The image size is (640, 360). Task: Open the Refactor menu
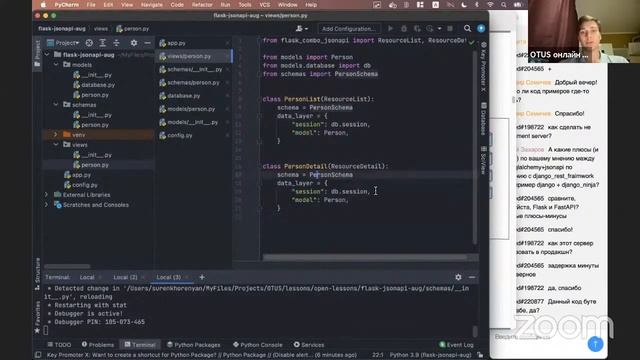[202, 5]
